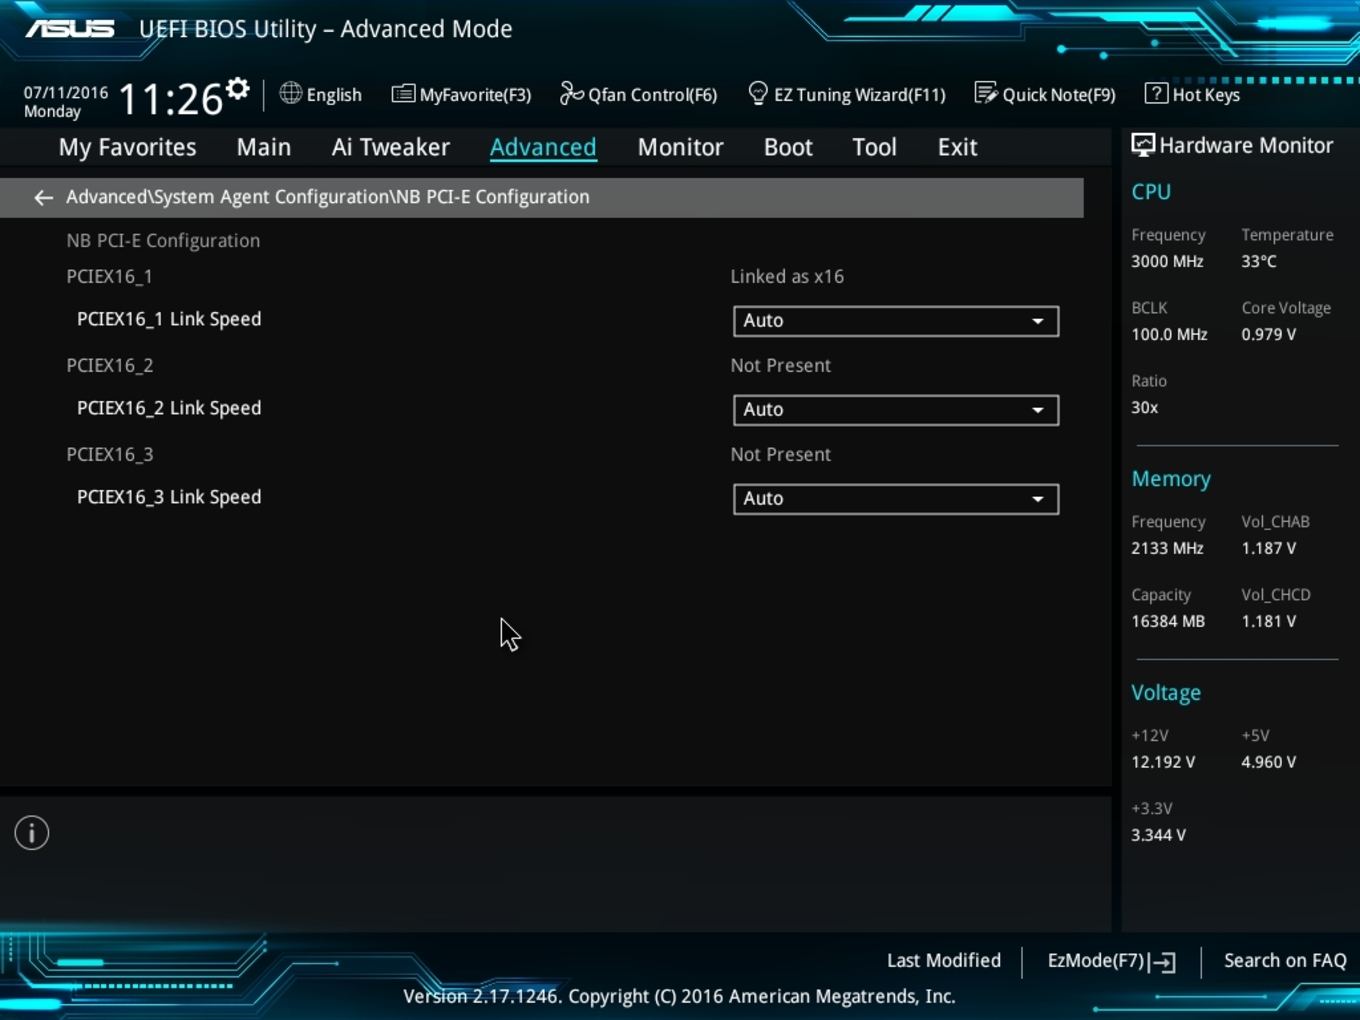Switch to the Exit tab
The image size is (1360, 1020).
pyautogui.click(x=957, y=147)
